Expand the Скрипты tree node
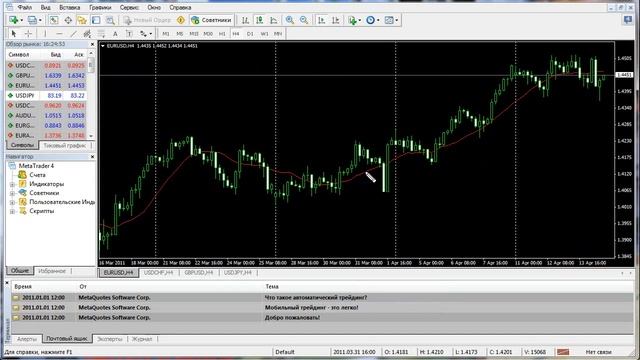Viewport: 640px width, 360px height. [12, 211]
